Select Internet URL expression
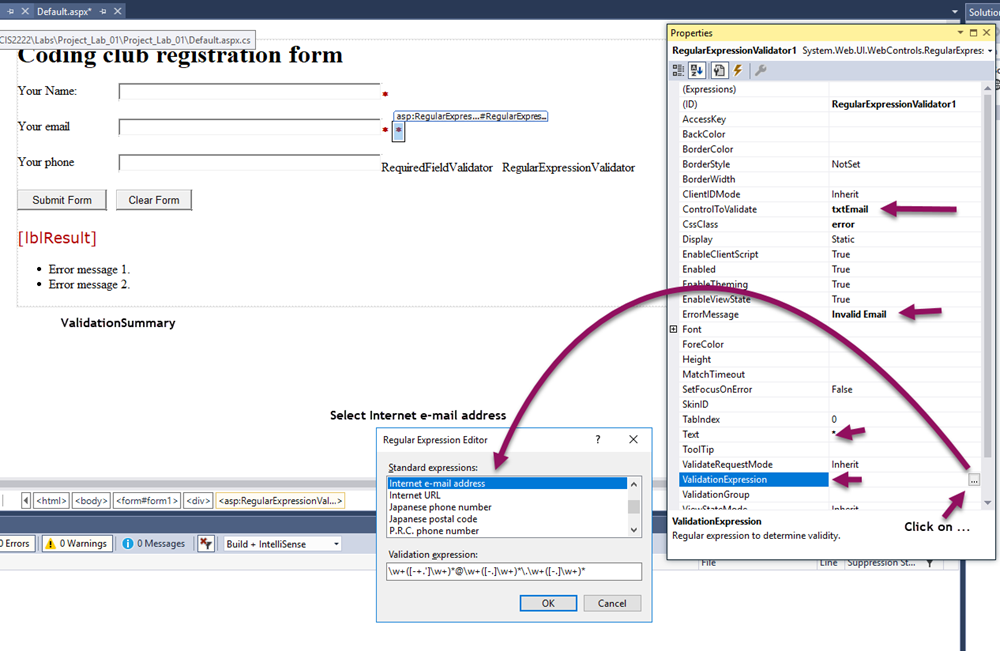Viewport: 1000px width, 651px height. [507, 495]
